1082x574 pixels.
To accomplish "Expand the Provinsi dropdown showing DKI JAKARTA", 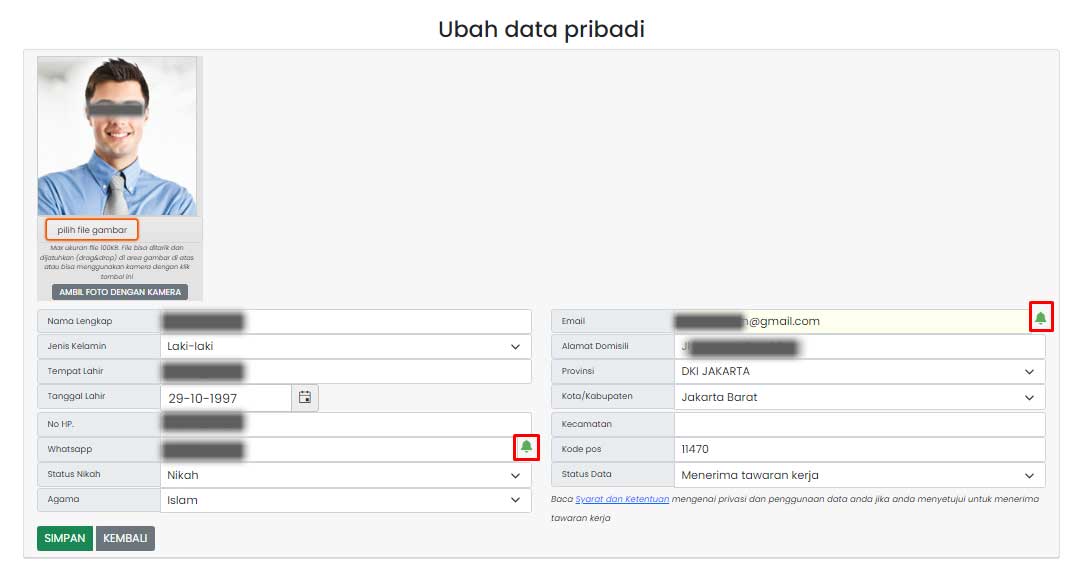I will (859, 371).
